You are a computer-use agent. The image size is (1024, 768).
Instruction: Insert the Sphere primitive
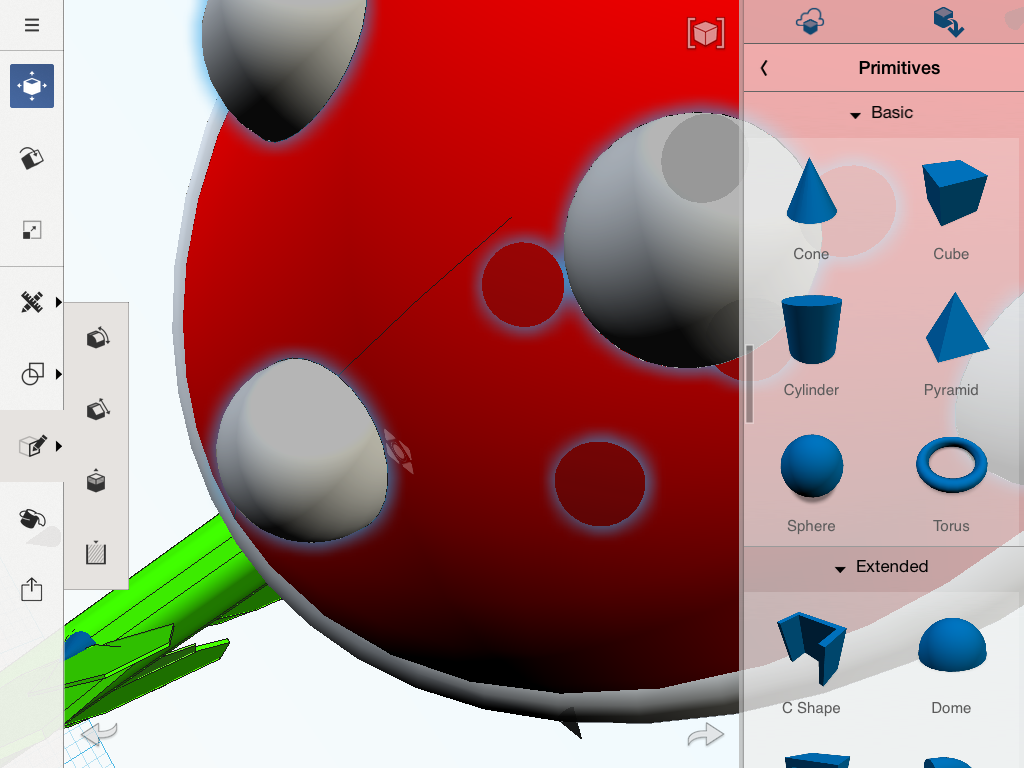point(811,483)
